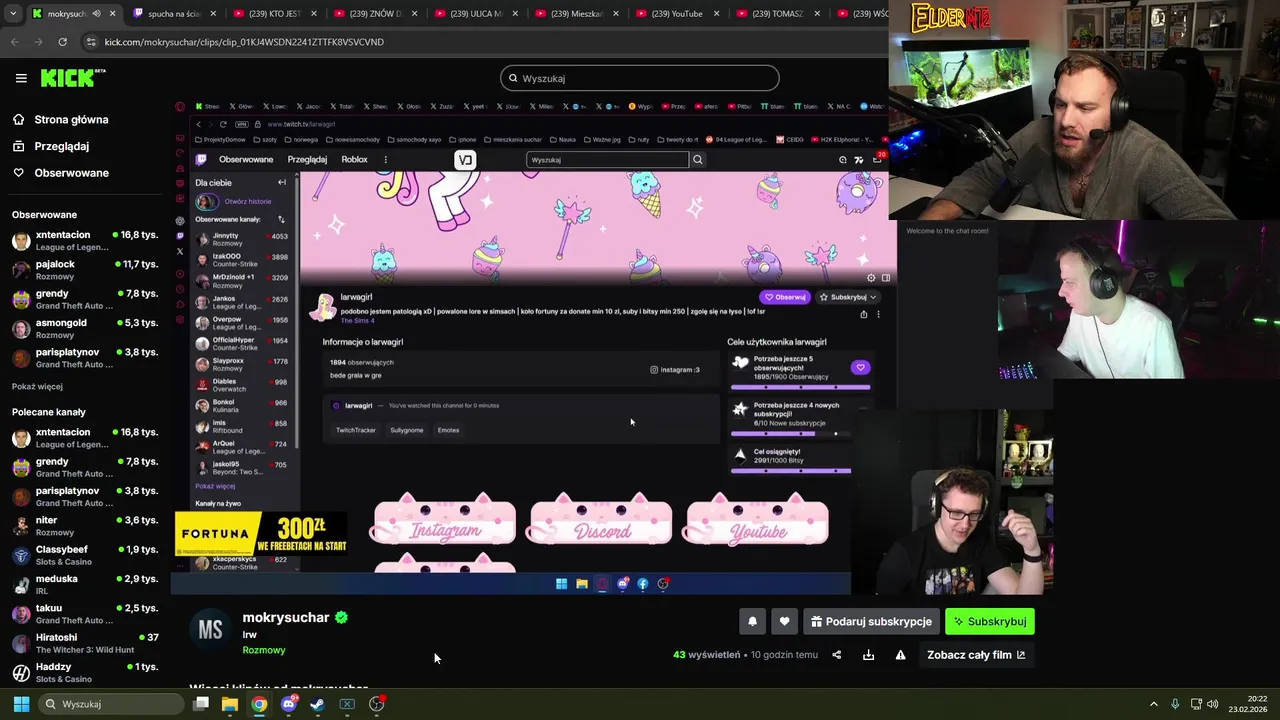This screenshot has width=1280, height=720.
Task: Click the KICK logo
Action: pos(72,78)
